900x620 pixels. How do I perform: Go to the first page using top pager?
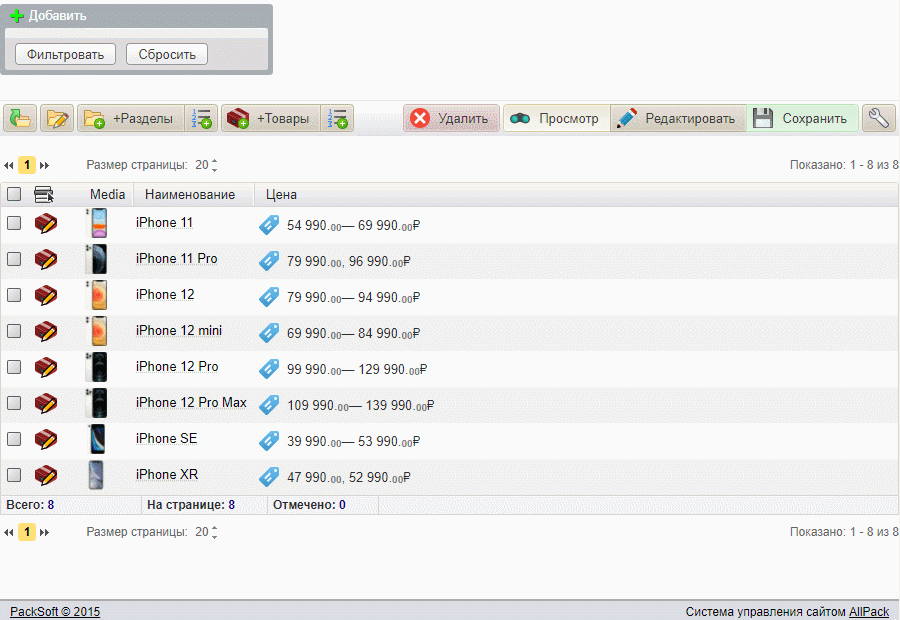click(x=9, y=165)
